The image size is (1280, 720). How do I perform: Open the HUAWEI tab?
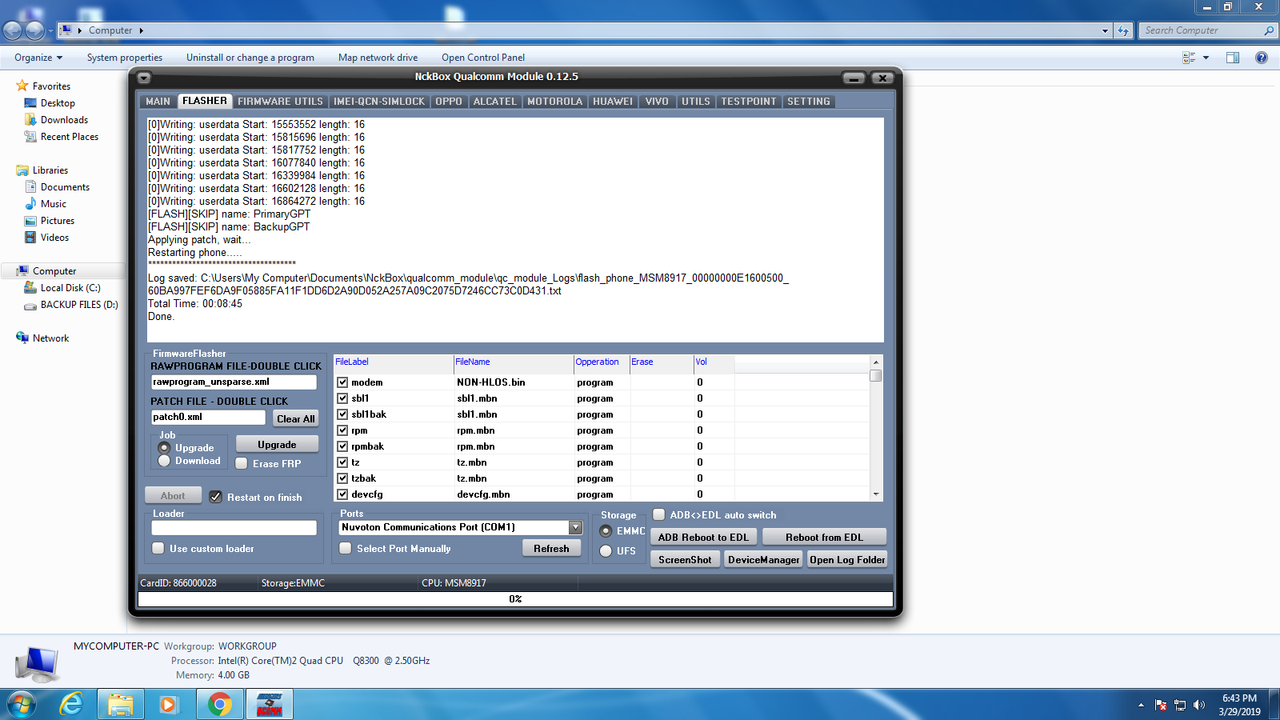tap(613, 102)
